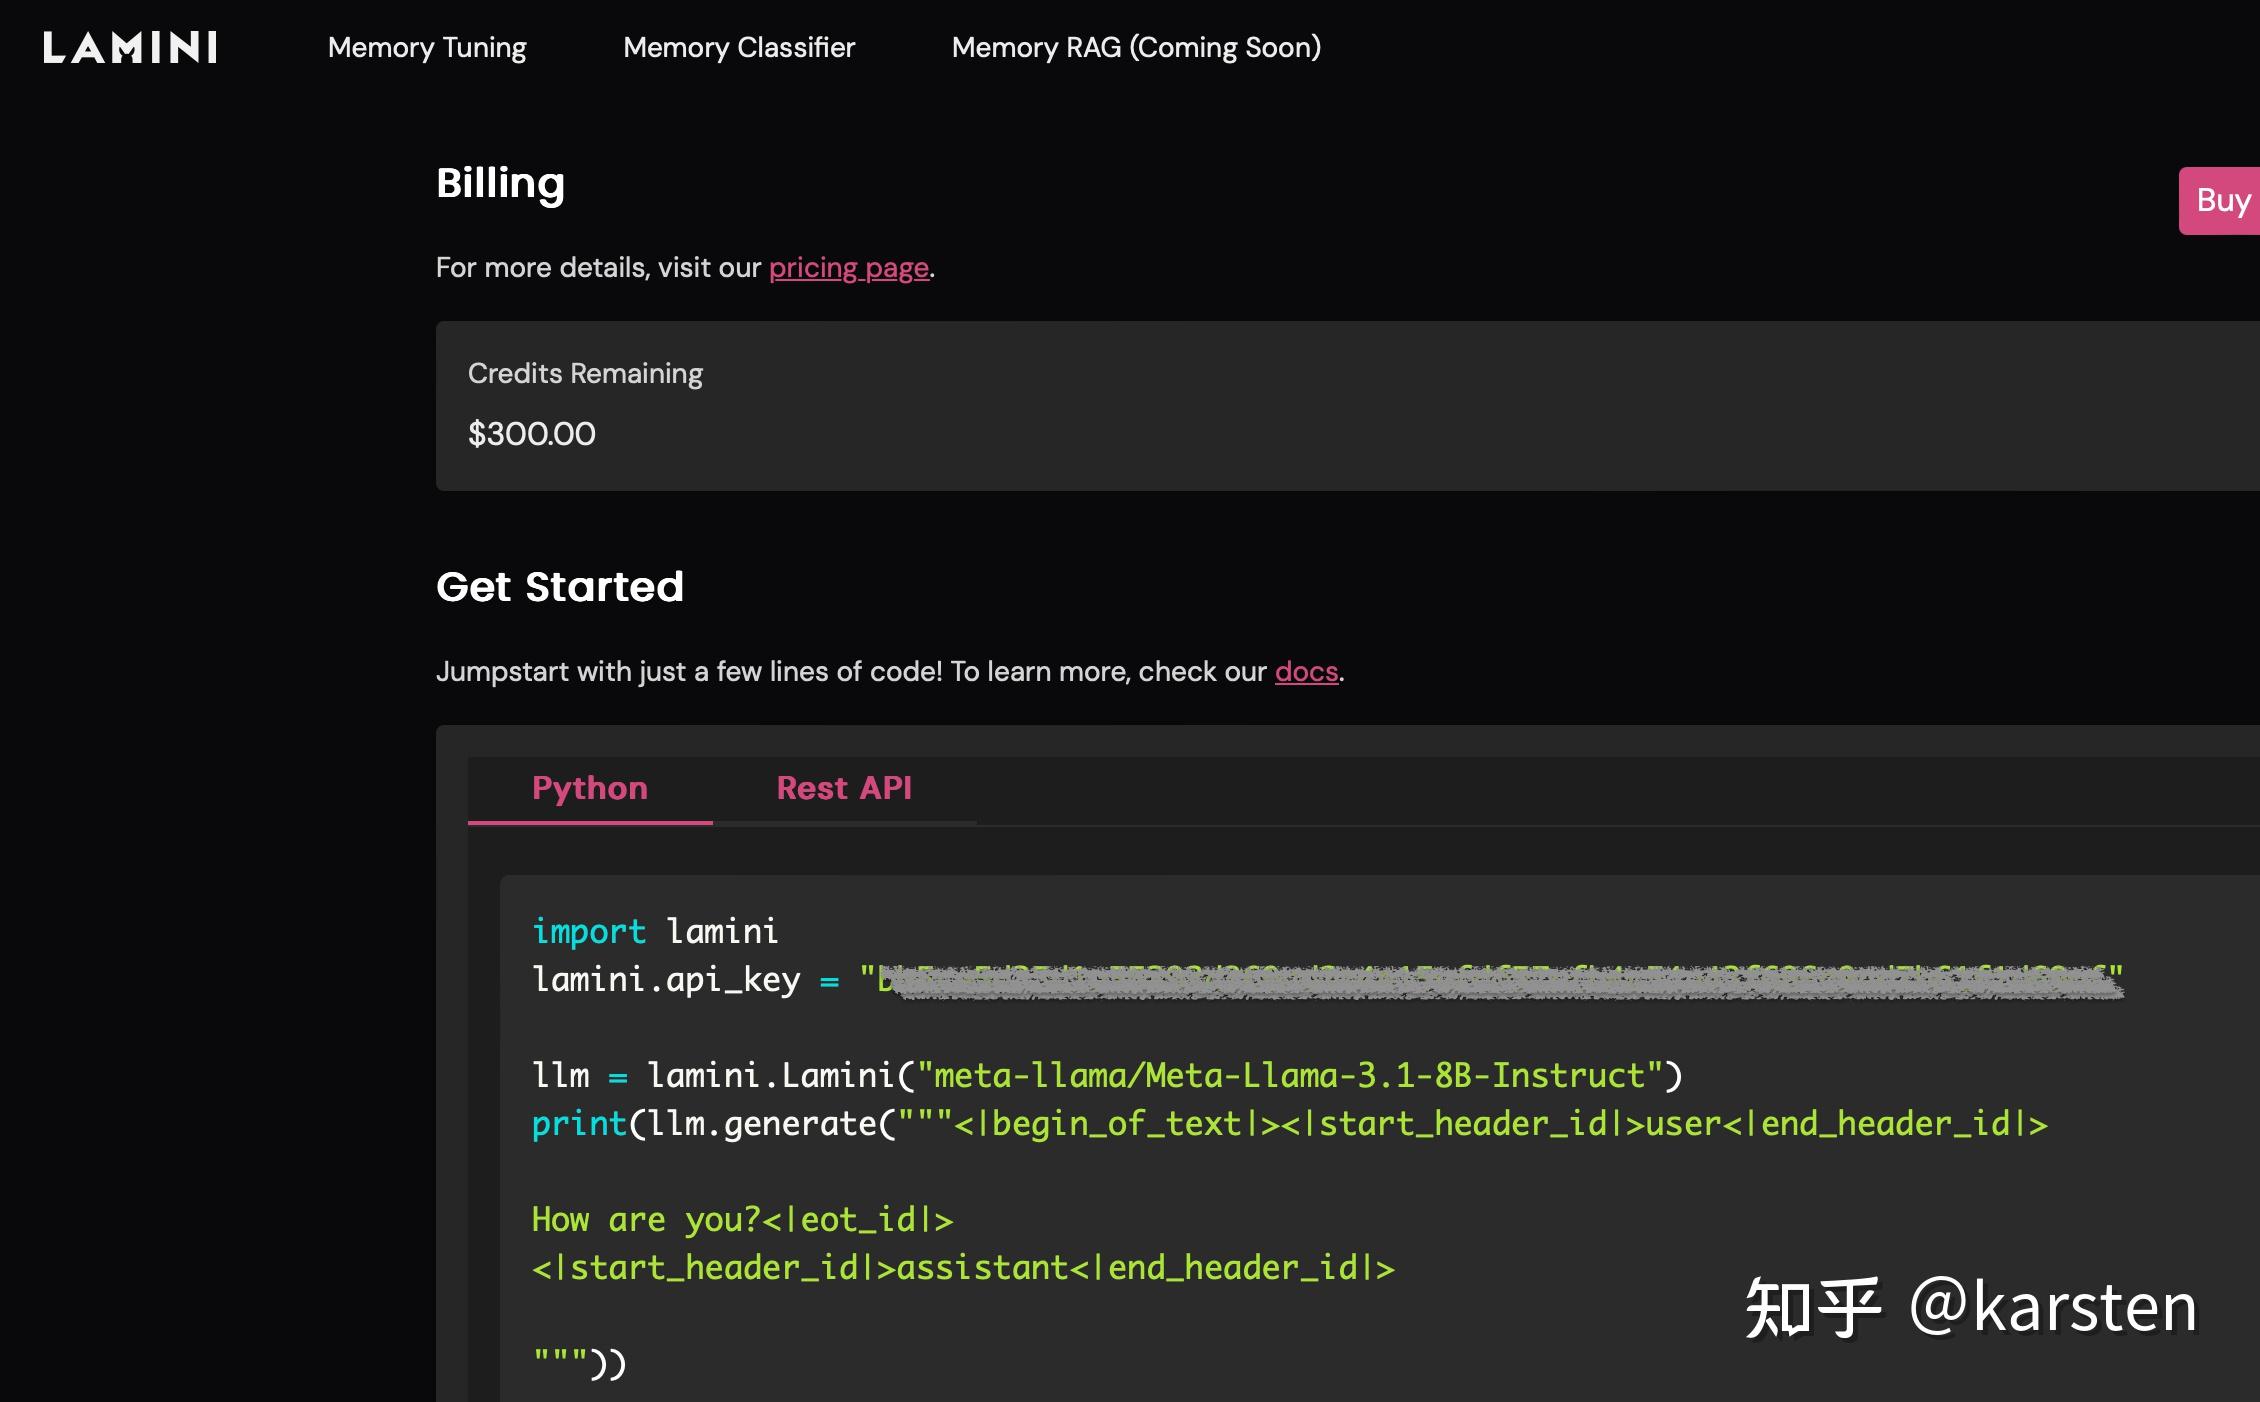Click the LAMINI logo

pyautogui.click(x=130, y=47)
